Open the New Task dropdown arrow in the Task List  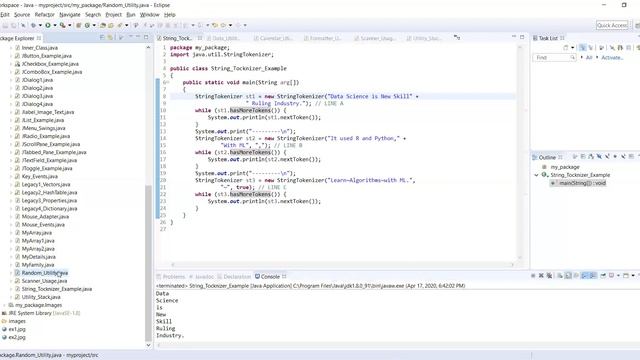(572, 48)
